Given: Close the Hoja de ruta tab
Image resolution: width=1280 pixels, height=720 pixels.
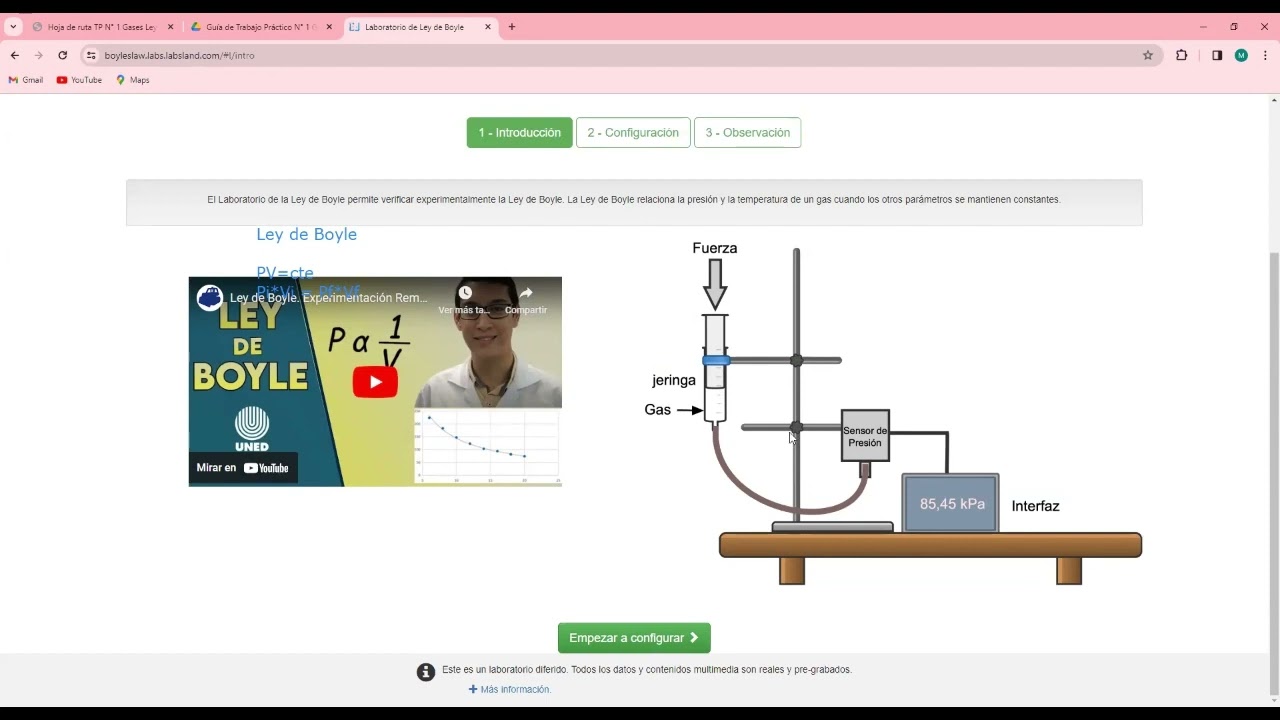Looking at the screenshot, I should (x=170, y=27).
